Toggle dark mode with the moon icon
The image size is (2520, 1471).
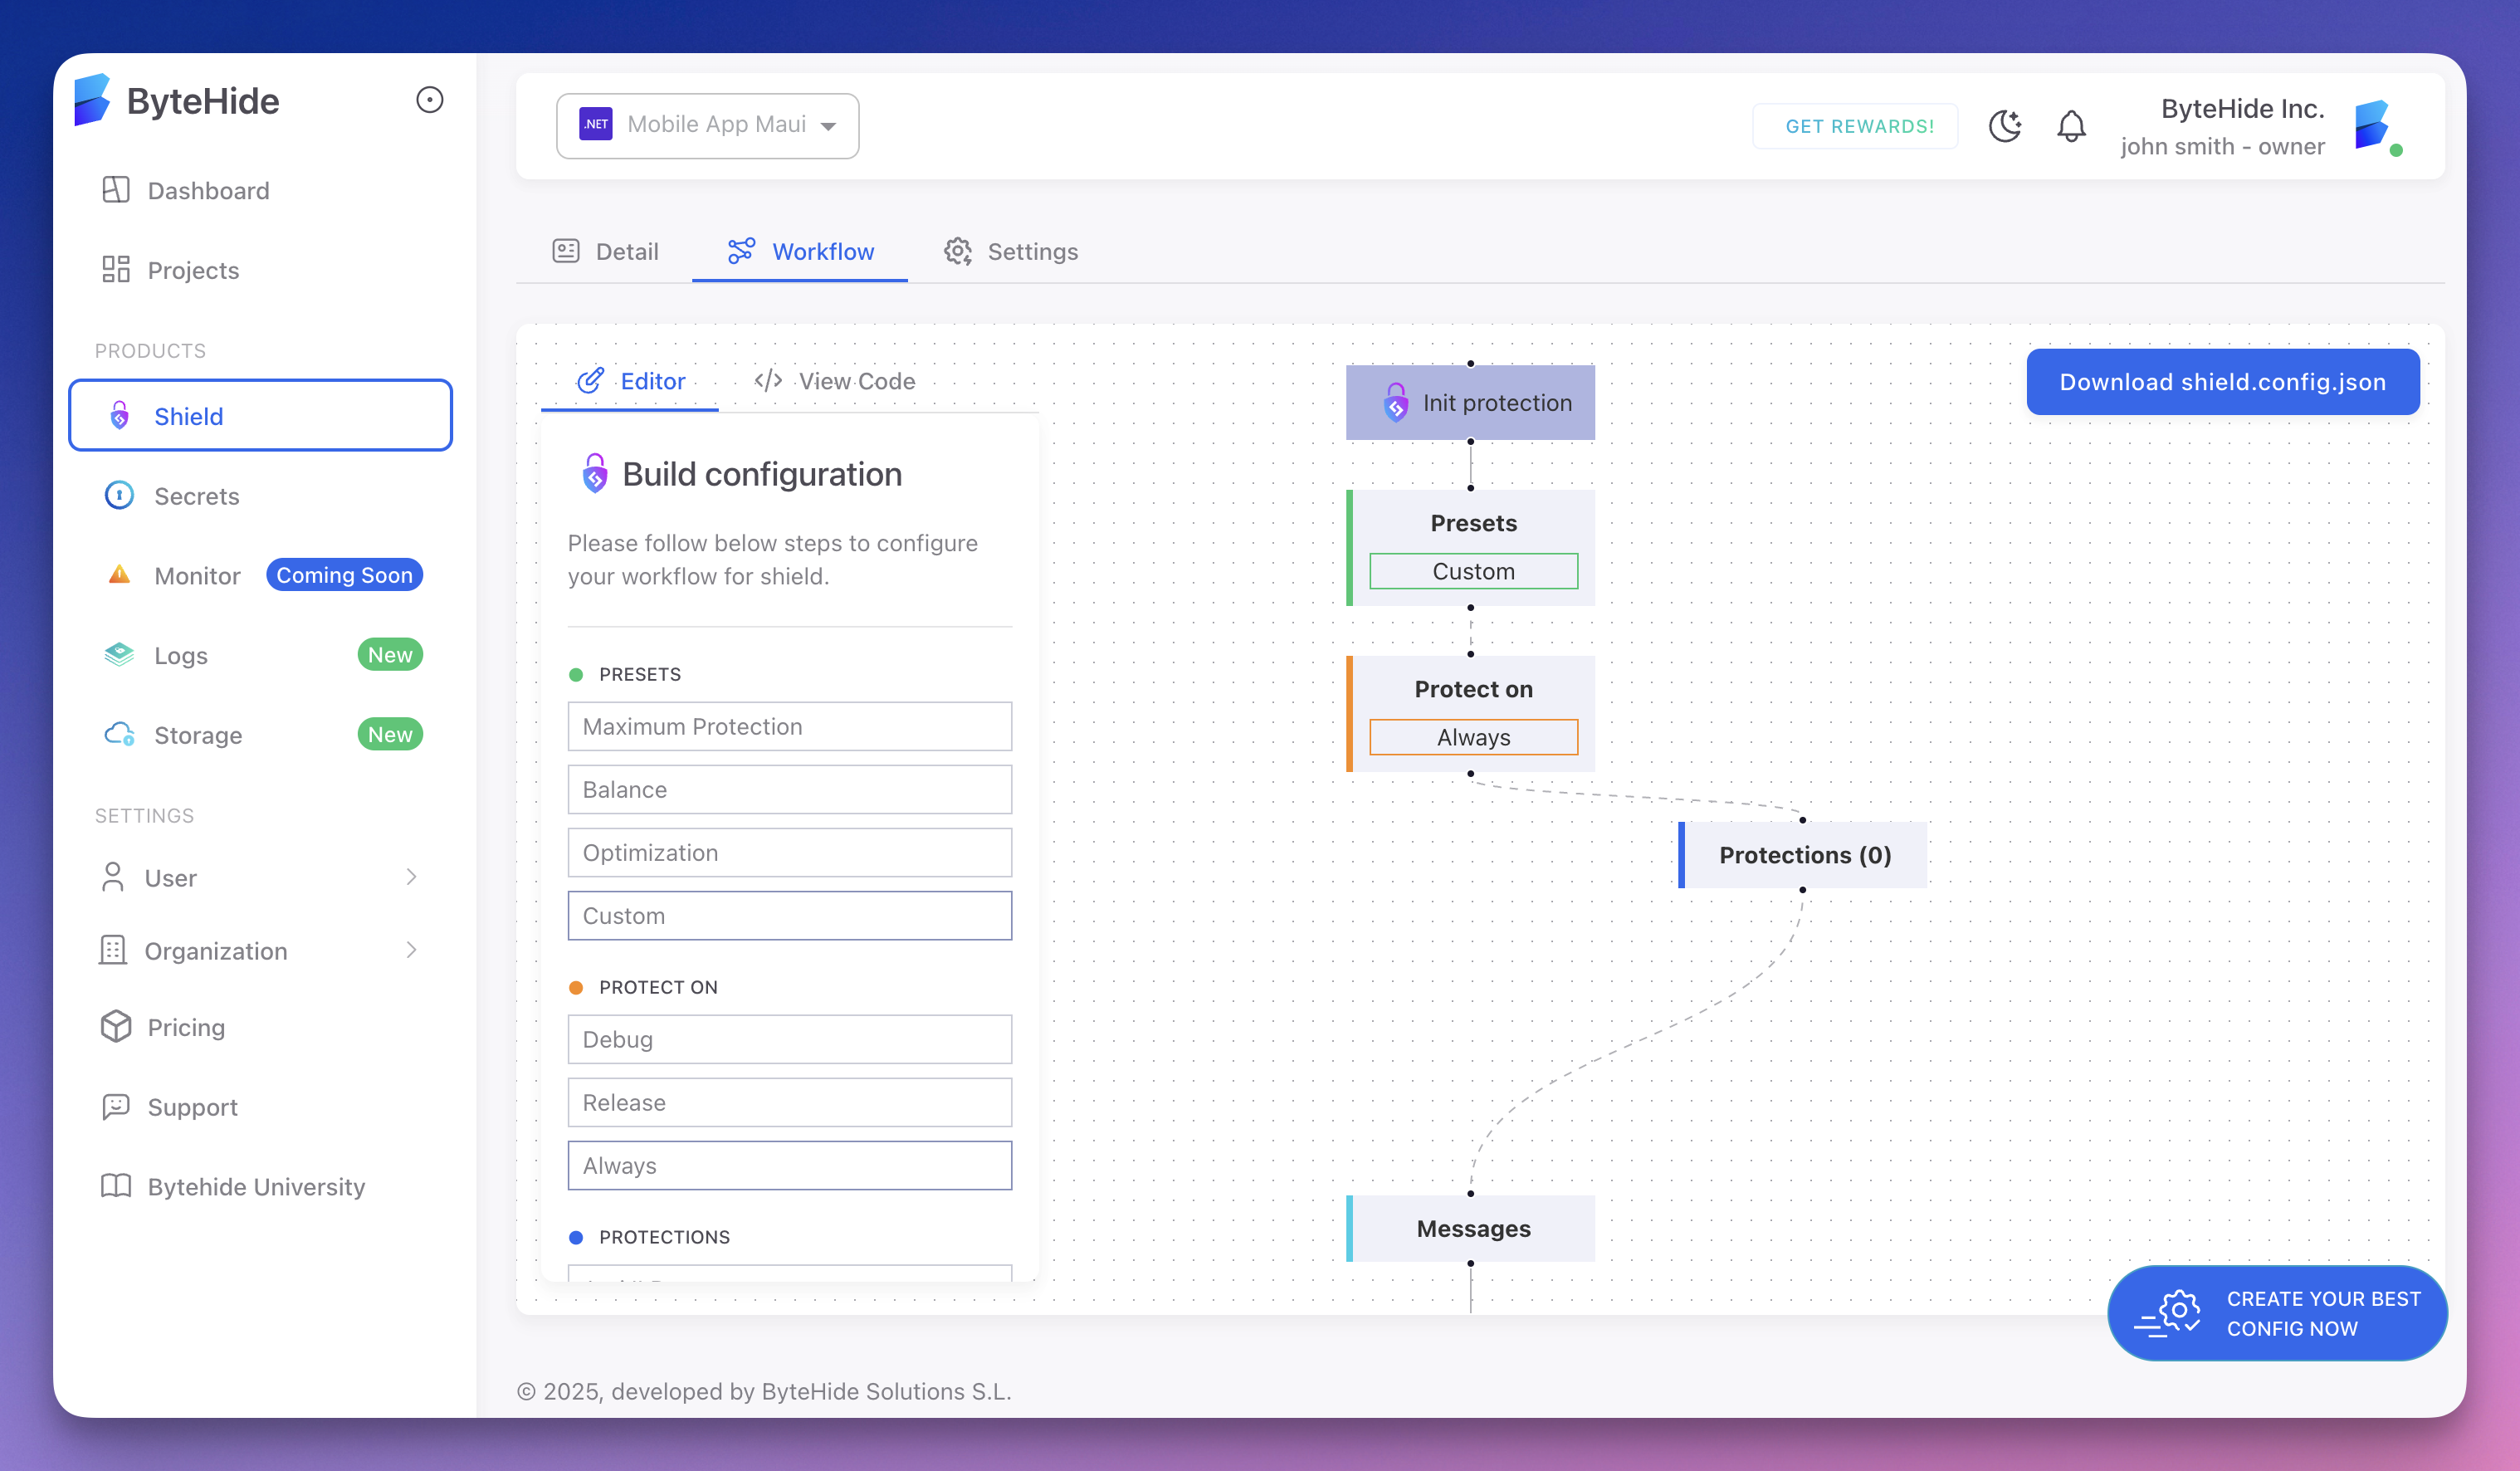tap(2004, 126)
